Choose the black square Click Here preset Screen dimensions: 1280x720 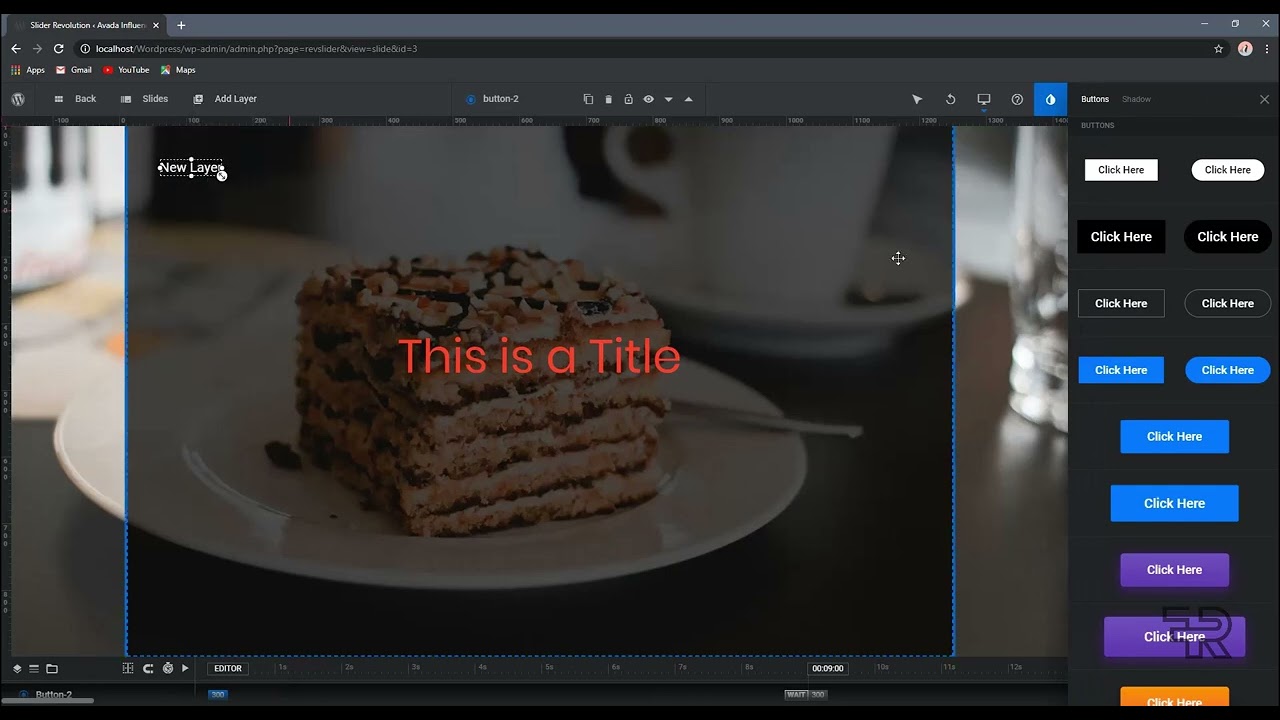1121,237
